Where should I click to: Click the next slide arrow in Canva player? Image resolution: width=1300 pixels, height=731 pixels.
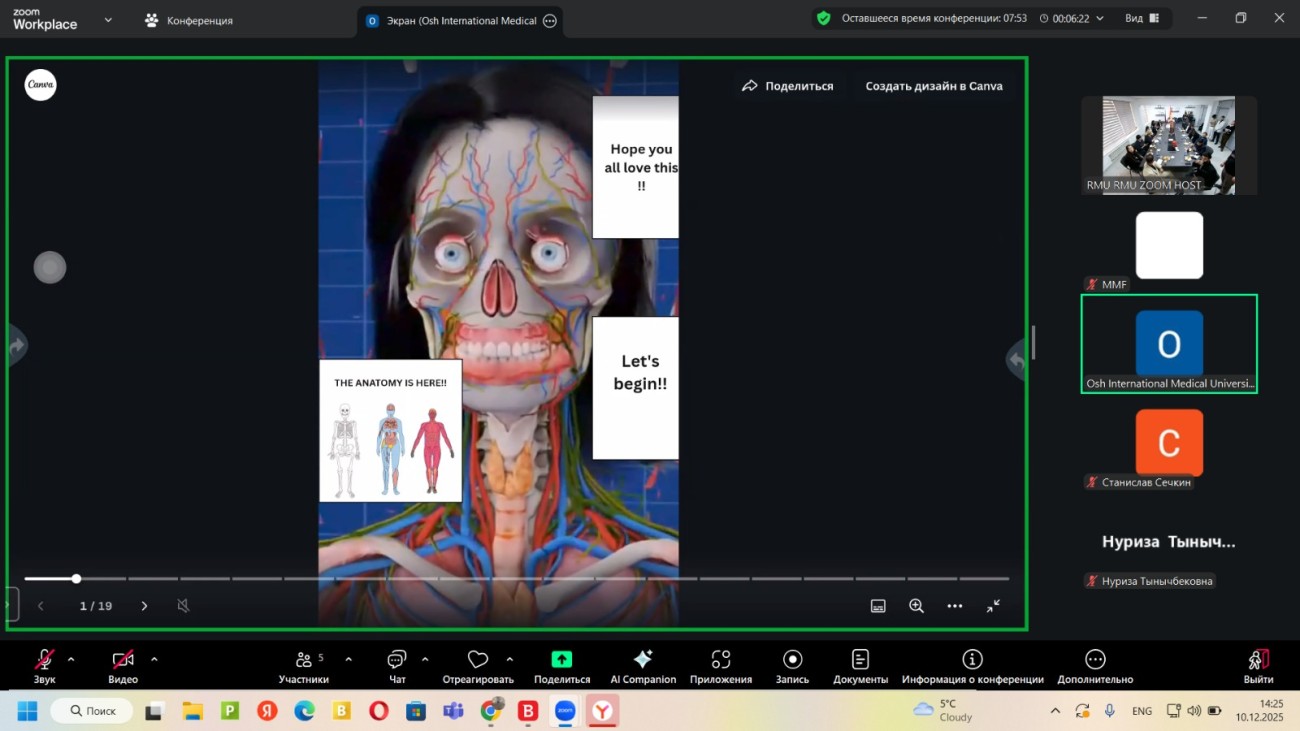143,605
